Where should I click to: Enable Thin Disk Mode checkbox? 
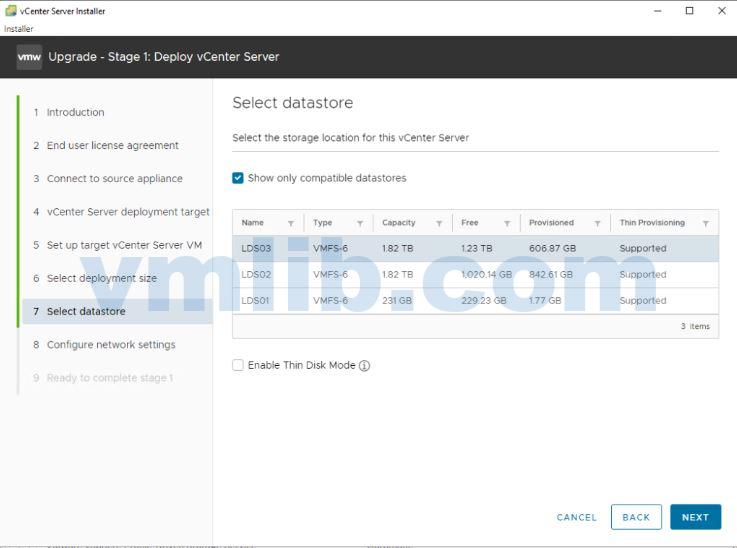[238, 365]
